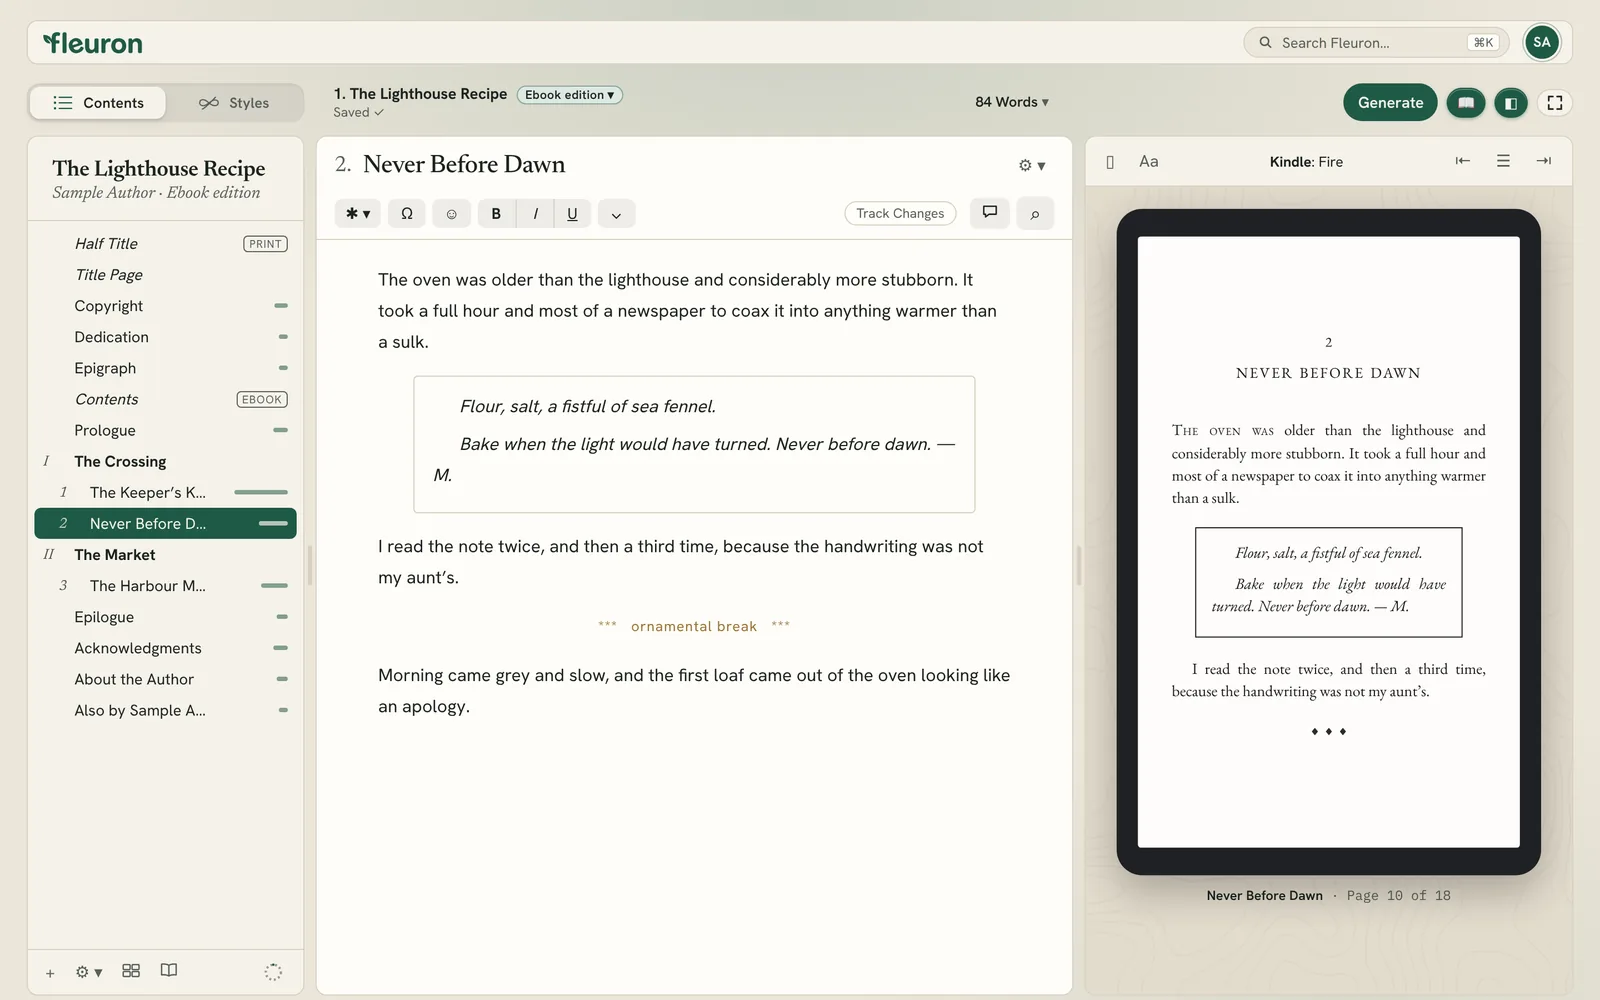The image size is (1600, 1000).
Task: Click the Generate button
Action: coord(1390,102)
